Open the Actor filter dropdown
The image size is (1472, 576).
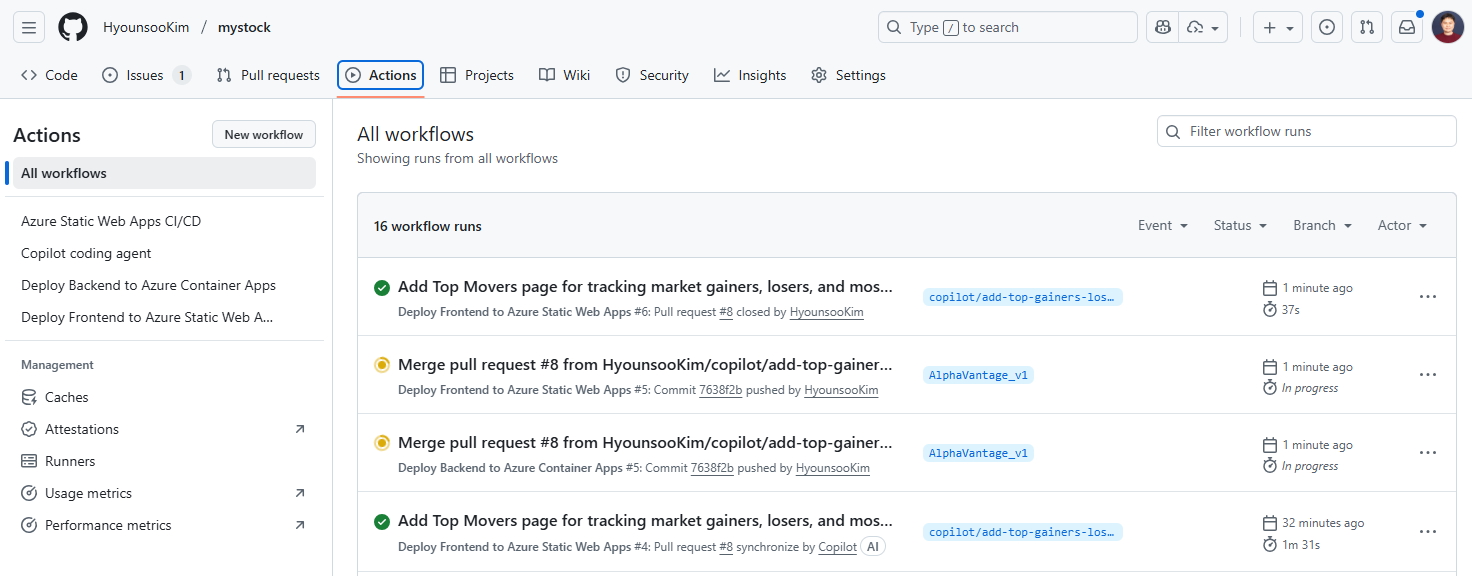pyautogui.click(x=1402, y=226)
